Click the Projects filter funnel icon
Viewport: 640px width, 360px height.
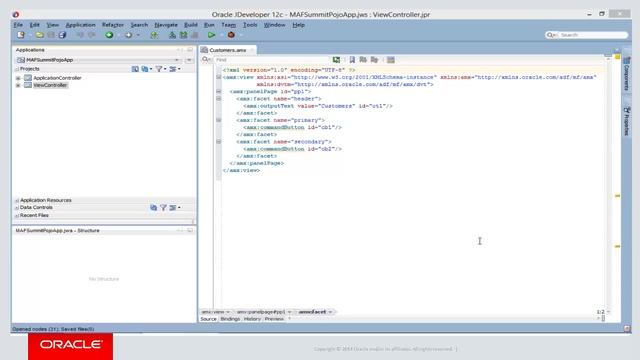pos(159,69)
